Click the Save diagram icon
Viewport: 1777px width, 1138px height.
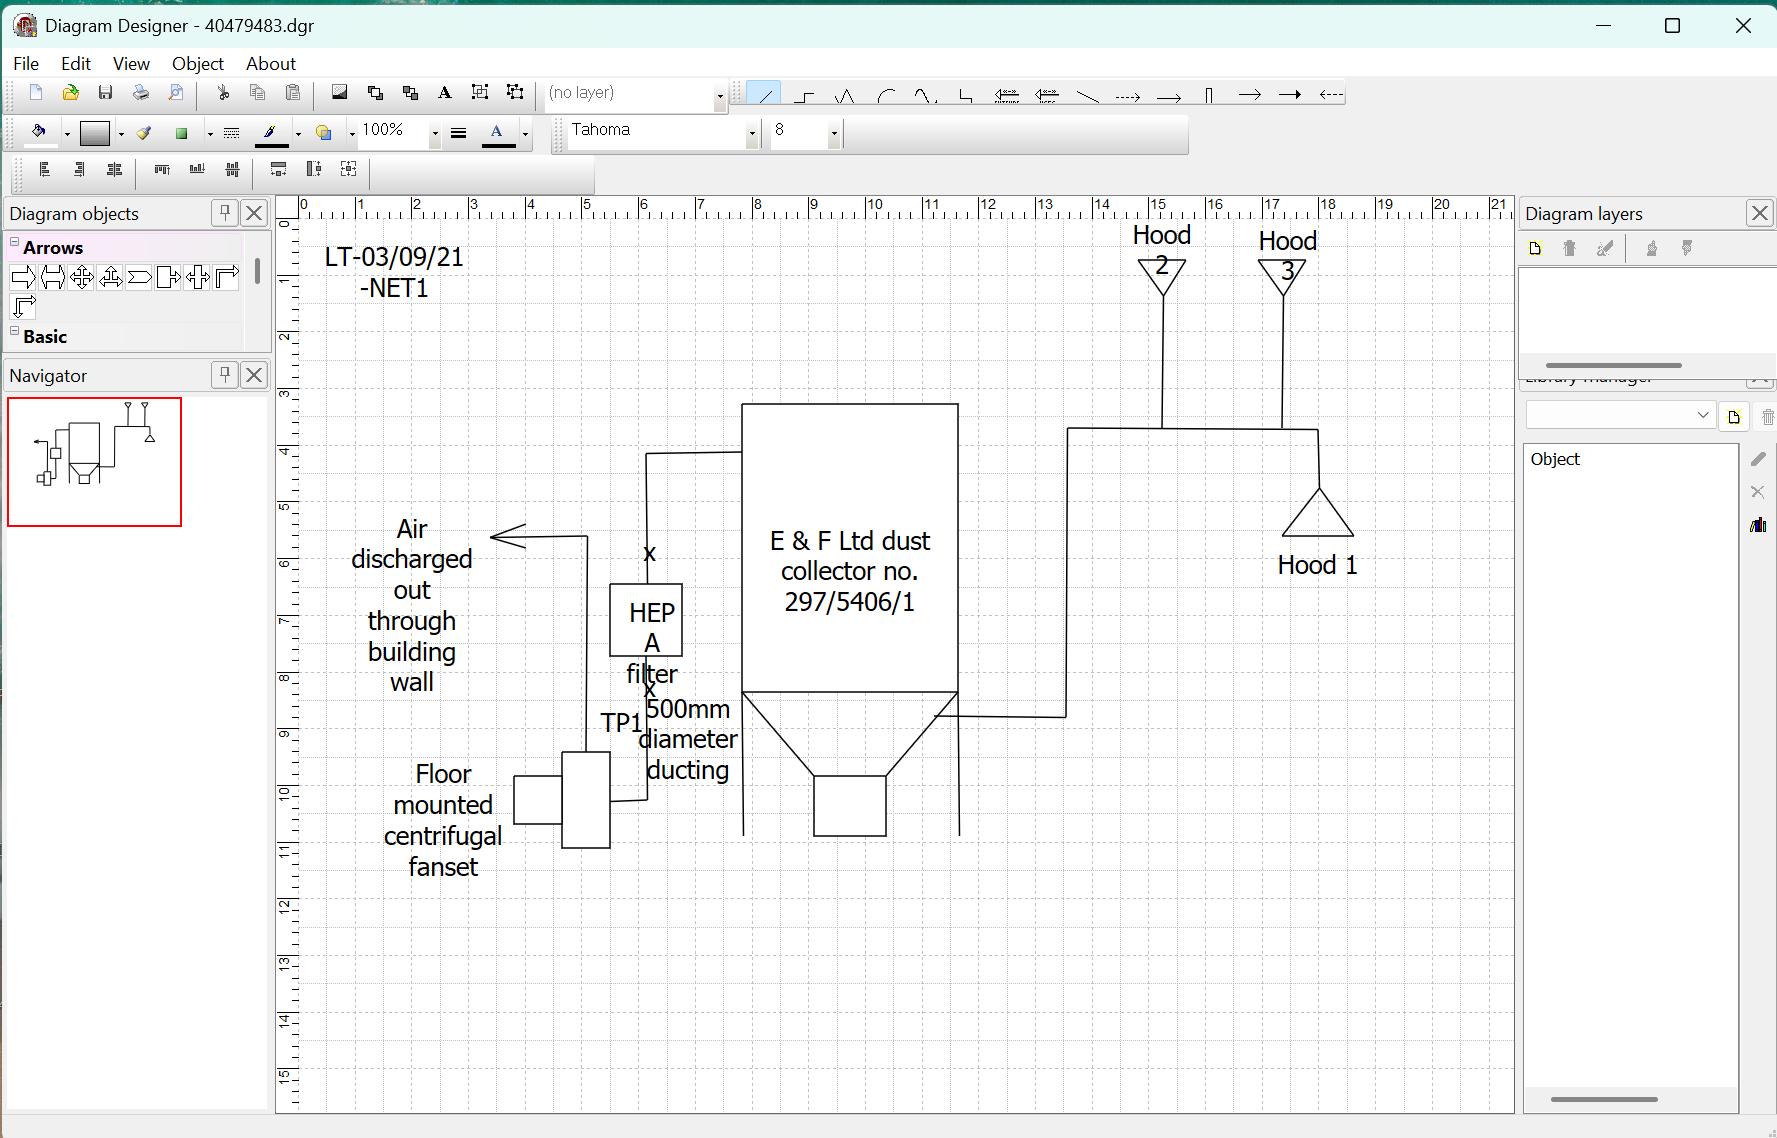tap(105, 93)
